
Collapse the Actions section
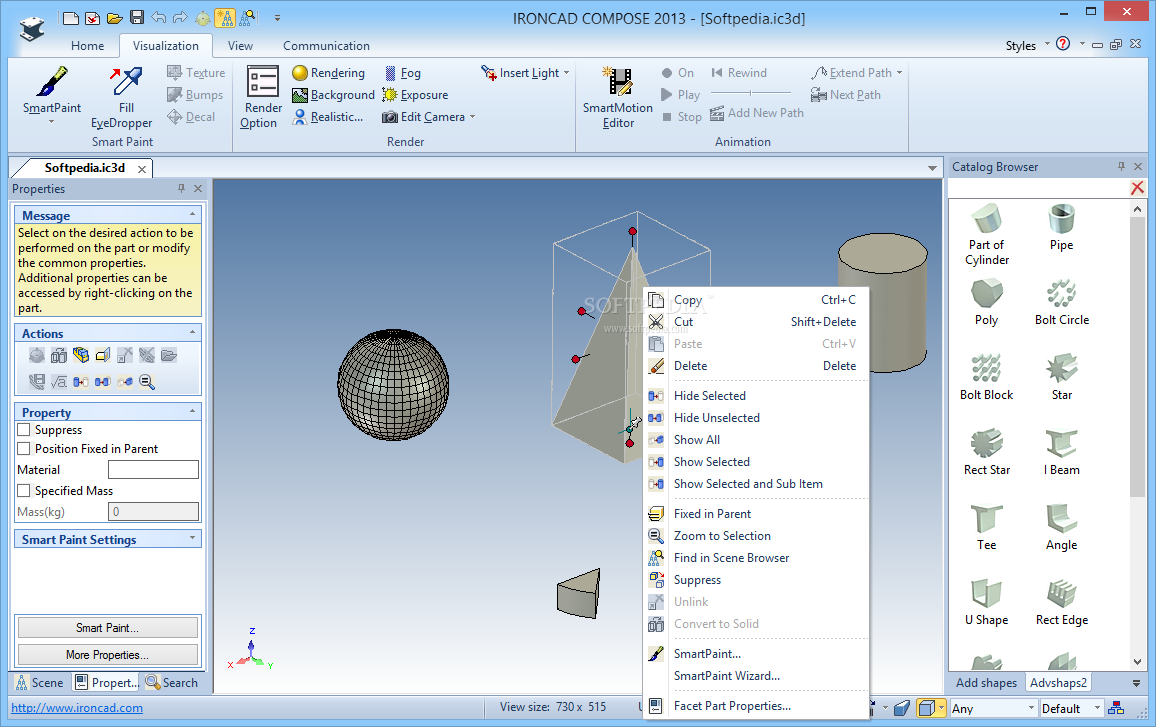click(x=192, y=333)
